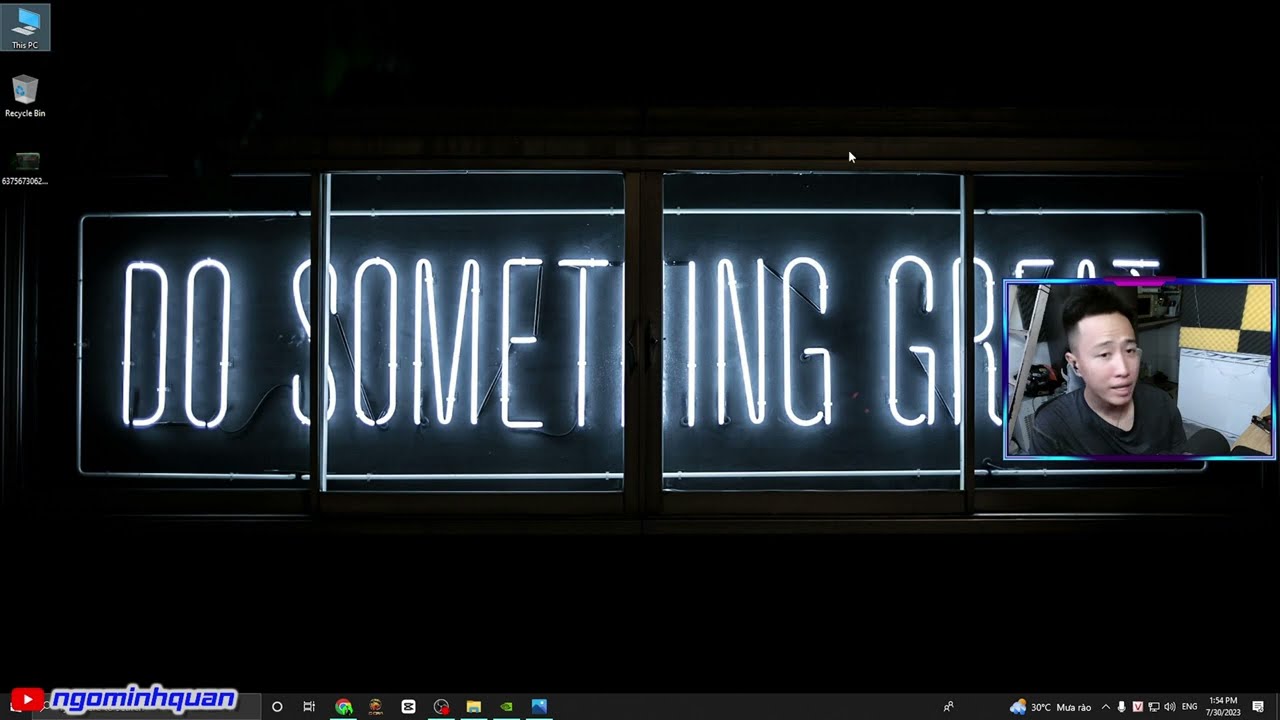Select the Recycle Bin desktop icon
Screen dimensions: 1280x720
[x=25, y=96]
